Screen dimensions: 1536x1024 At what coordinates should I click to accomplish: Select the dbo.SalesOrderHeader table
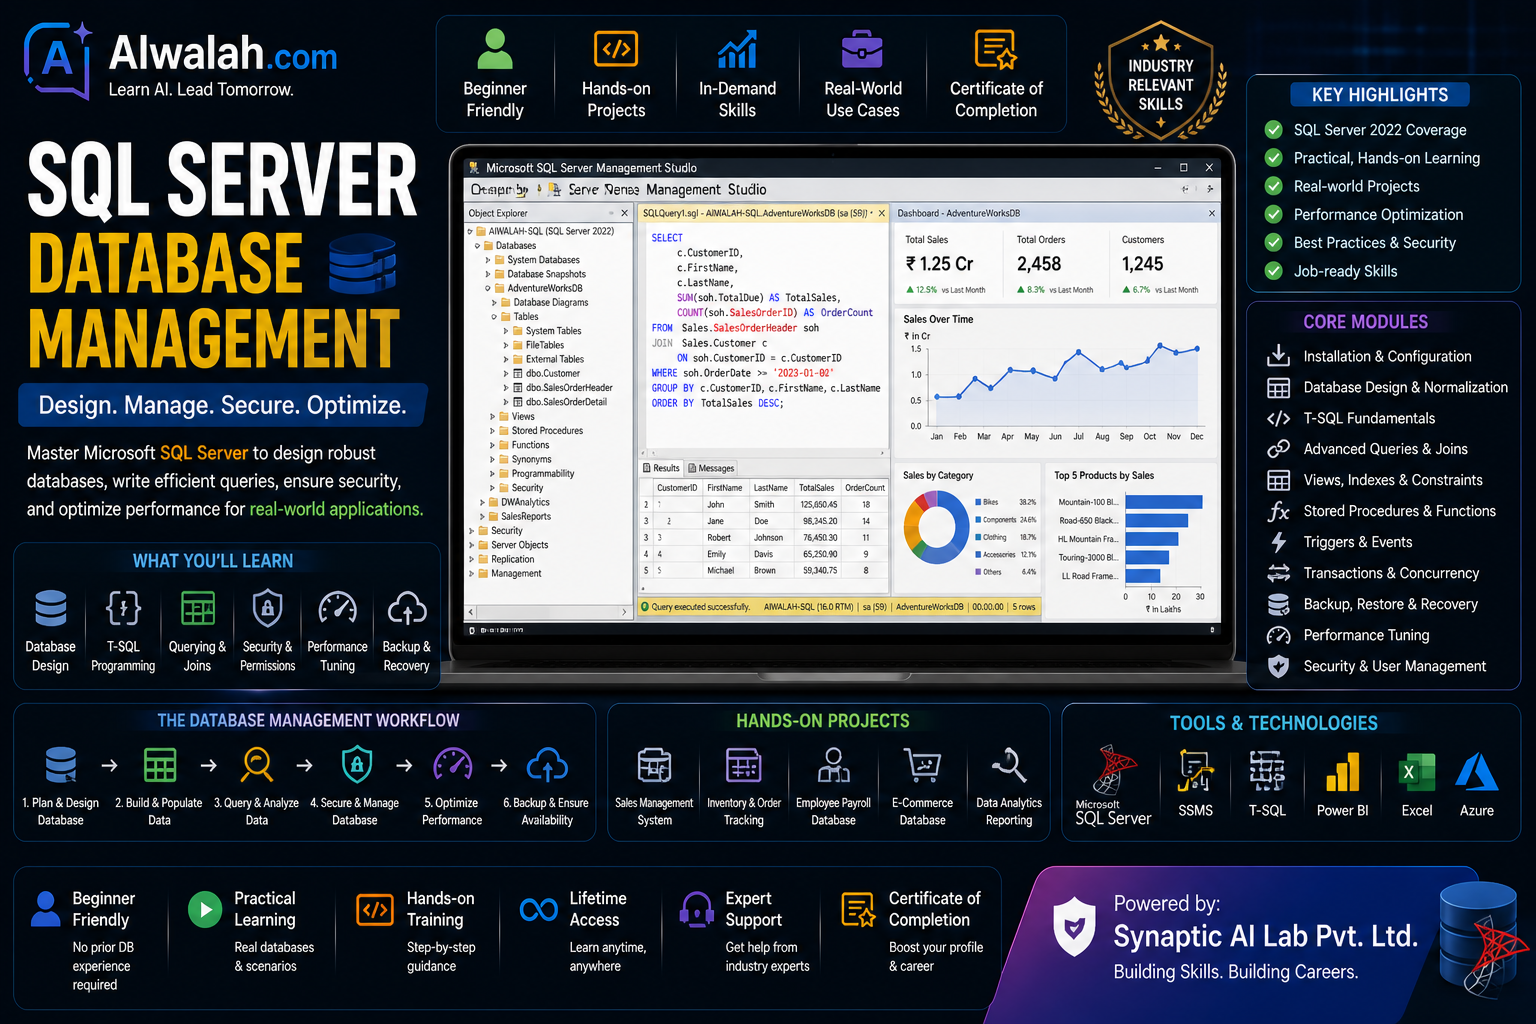tap(562, 388)
